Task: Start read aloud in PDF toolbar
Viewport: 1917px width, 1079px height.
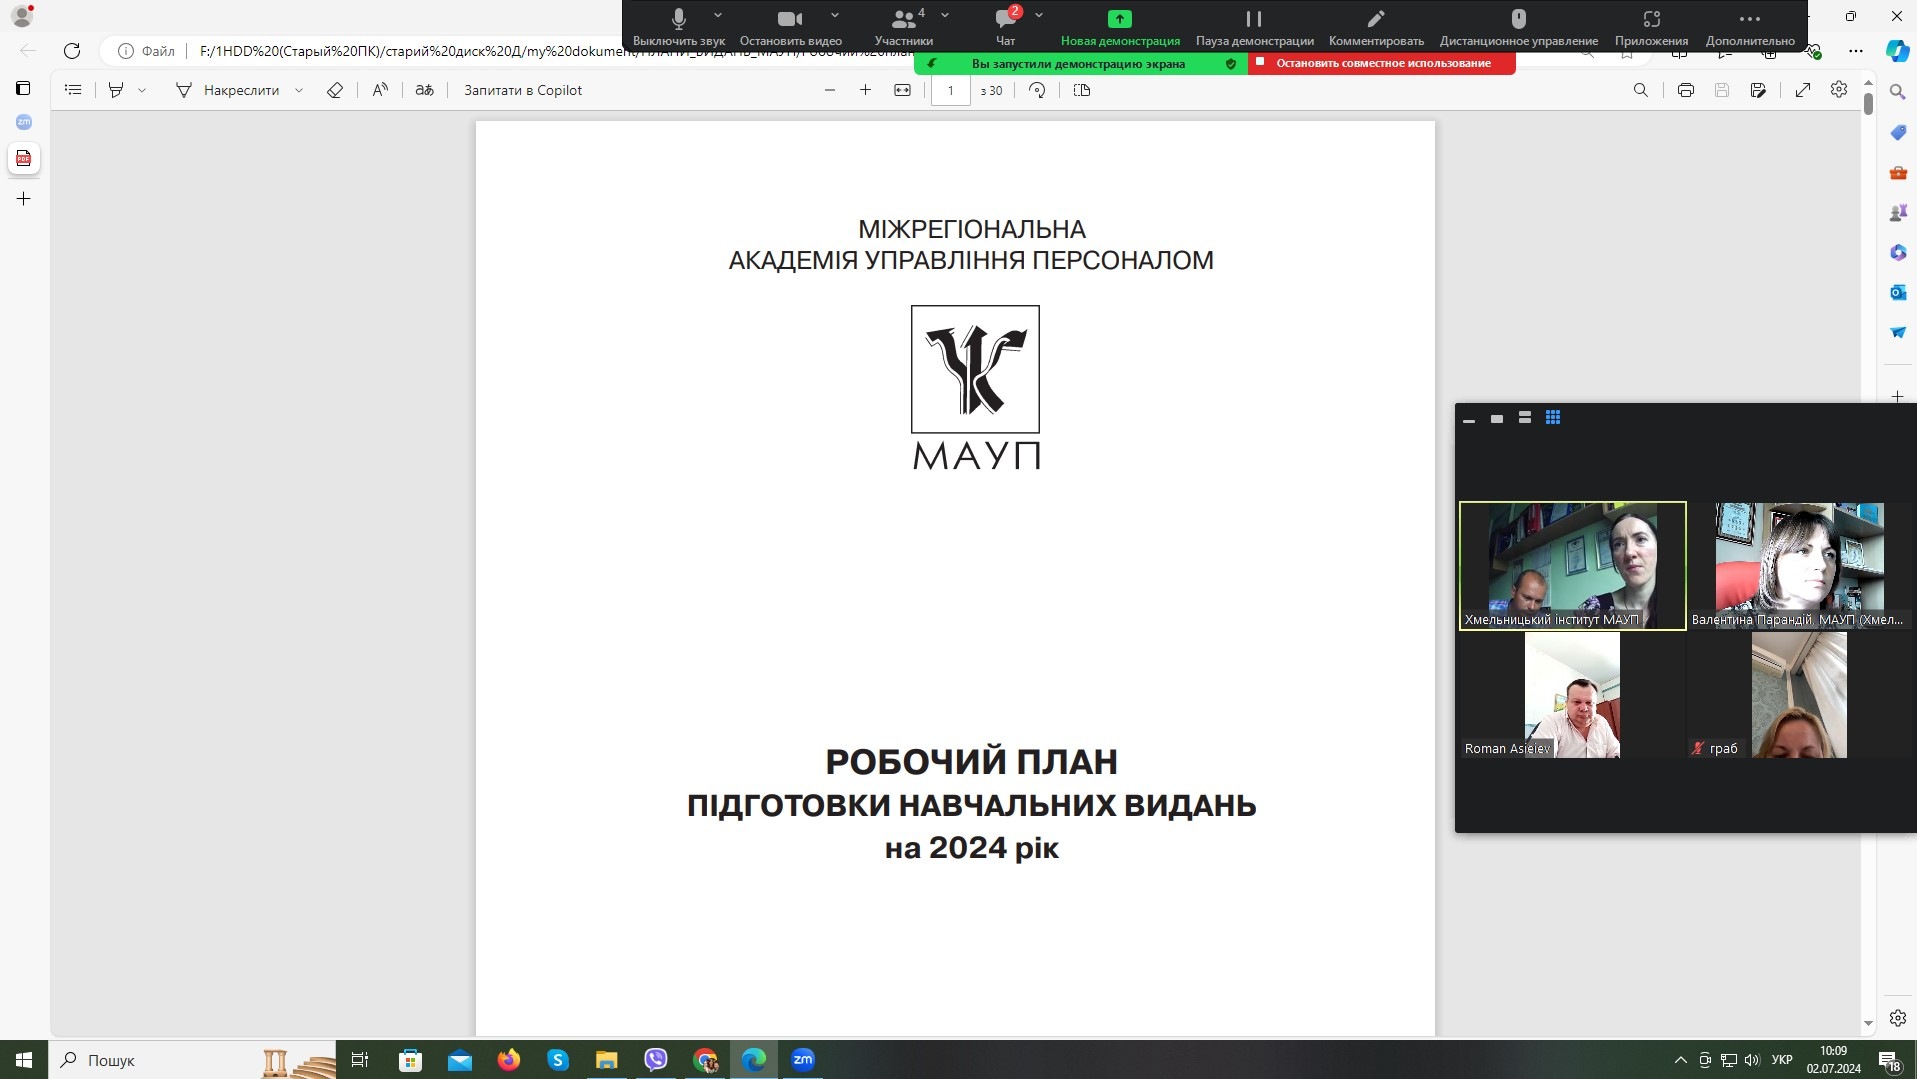Action: point(380,90)
